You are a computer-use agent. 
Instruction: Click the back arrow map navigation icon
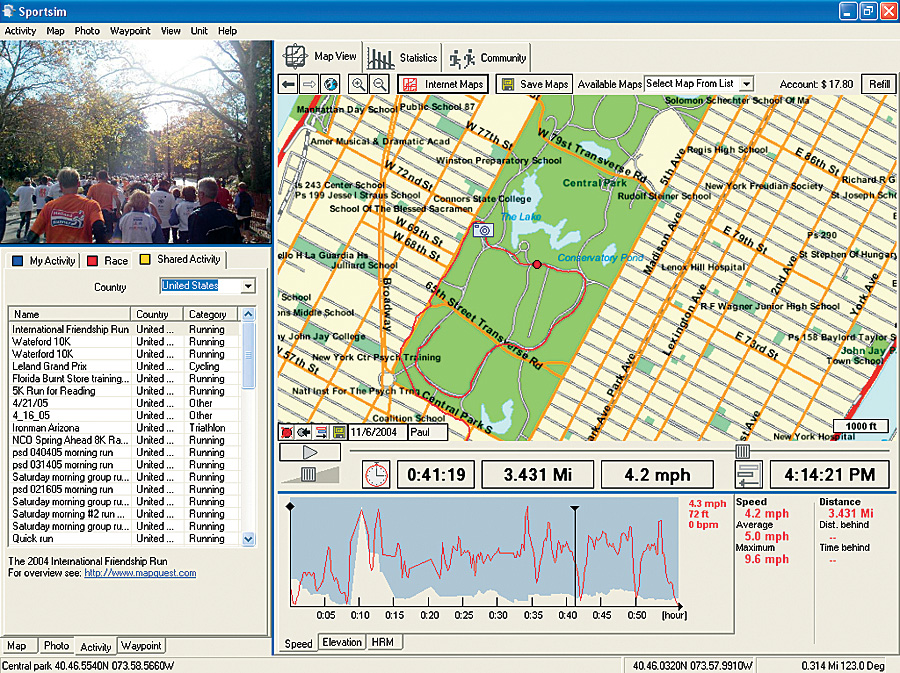click(x=289, y=84)
